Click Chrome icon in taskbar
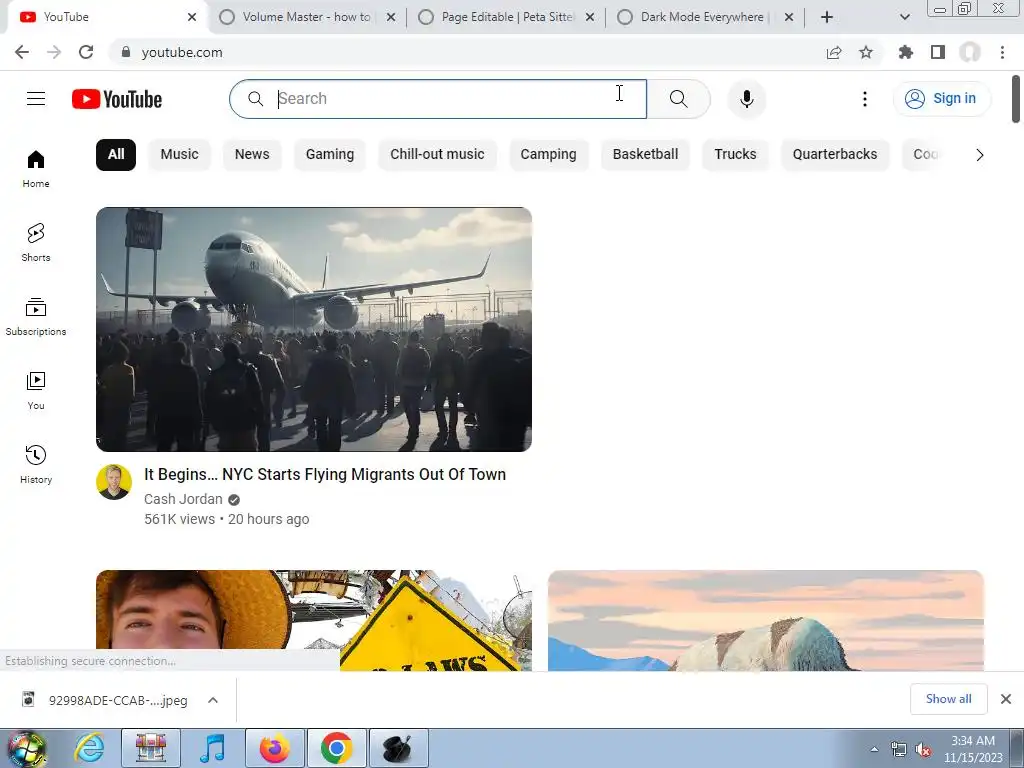 click(x=337, y=748)
